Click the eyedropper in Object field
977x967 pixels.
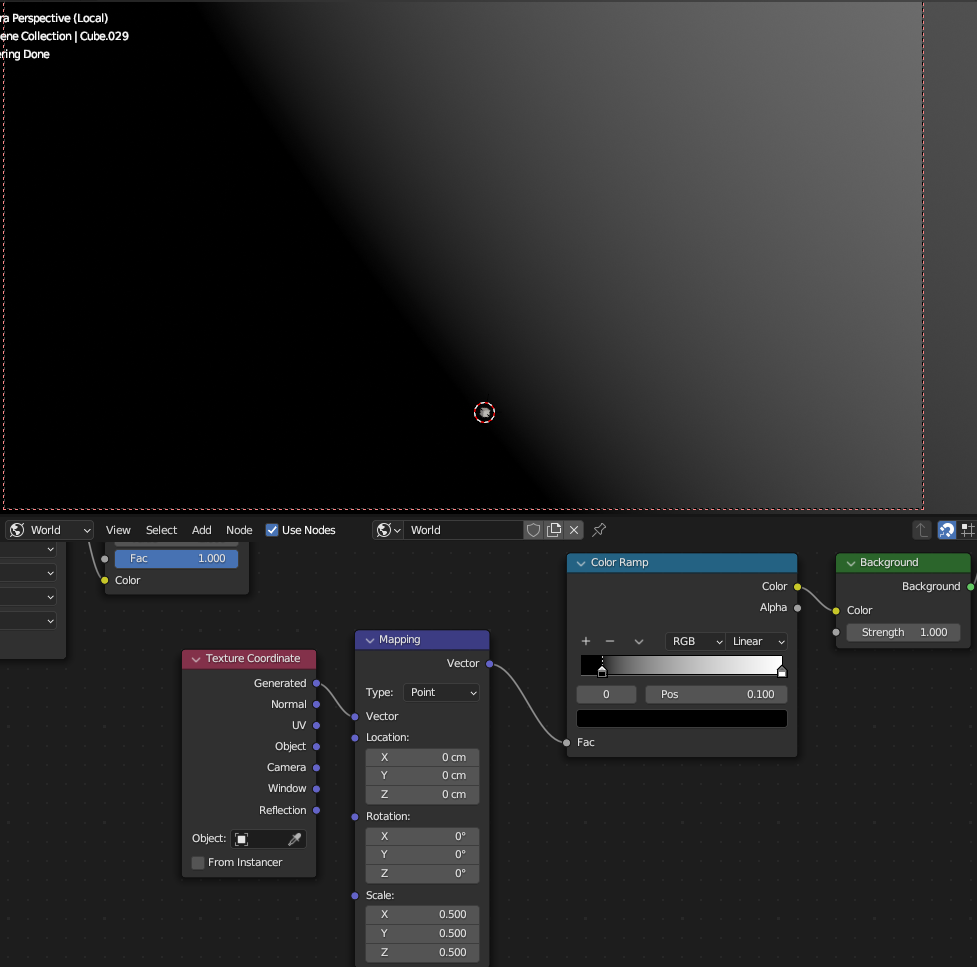pos(295,839)
